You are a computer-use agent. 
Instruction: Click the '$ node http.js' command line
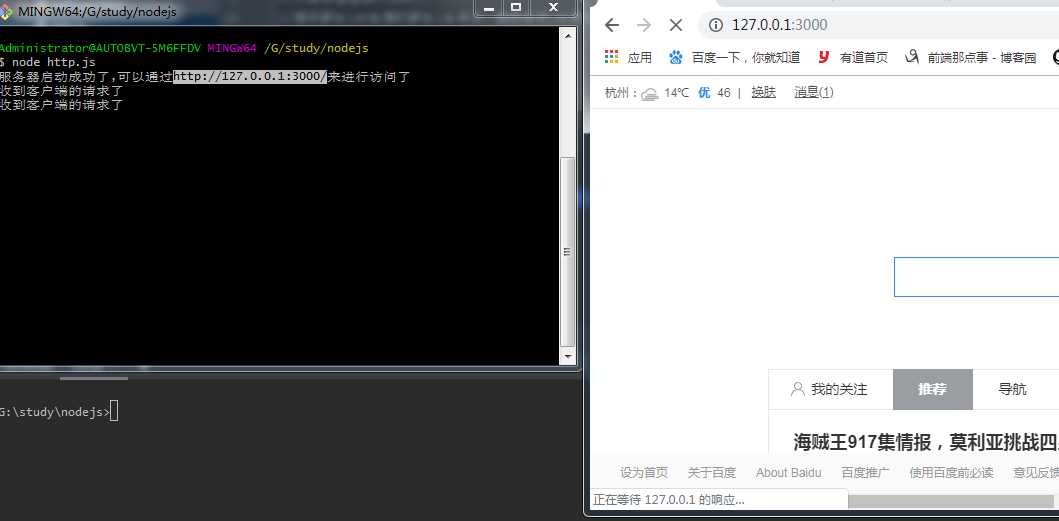(48, 62)
